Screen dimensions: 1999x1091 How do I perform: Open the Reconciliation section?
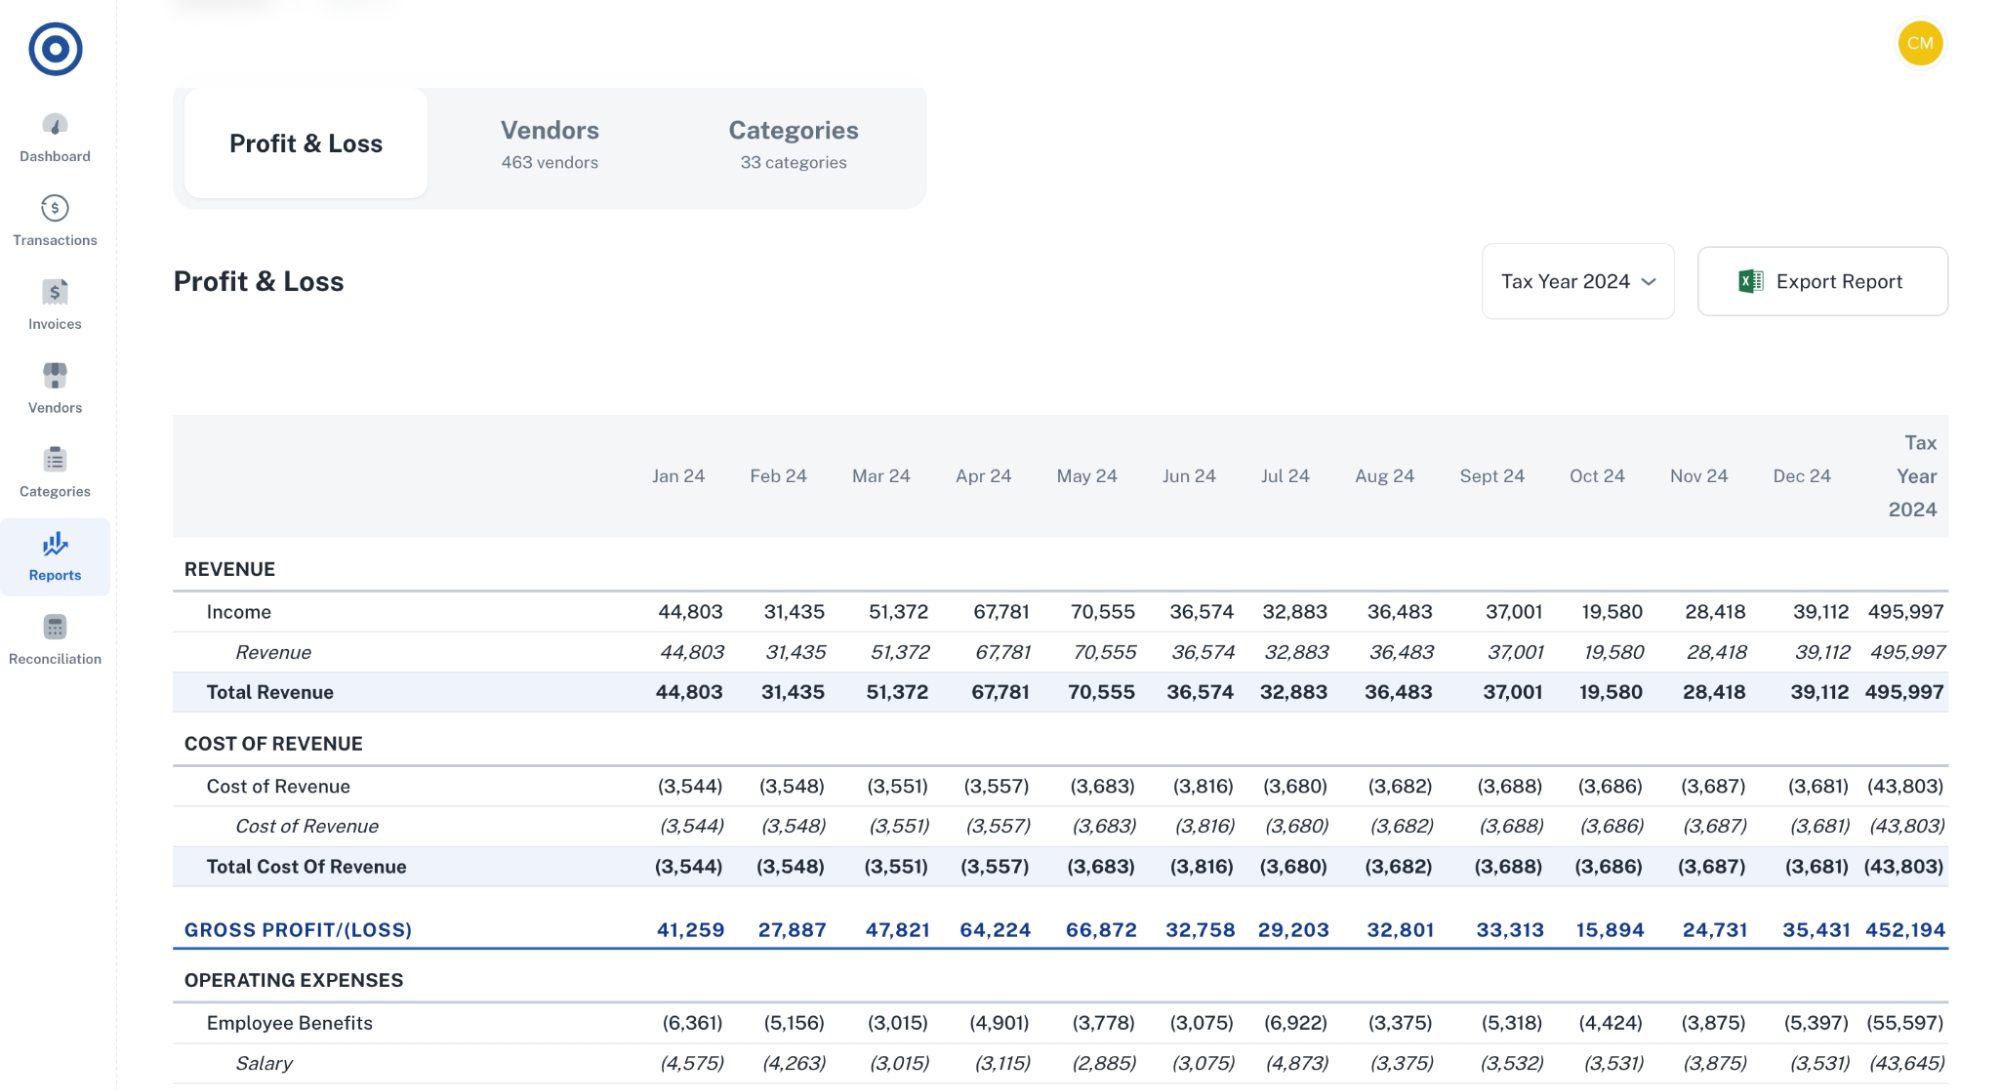pyautogui.click(x=55, y=640)
